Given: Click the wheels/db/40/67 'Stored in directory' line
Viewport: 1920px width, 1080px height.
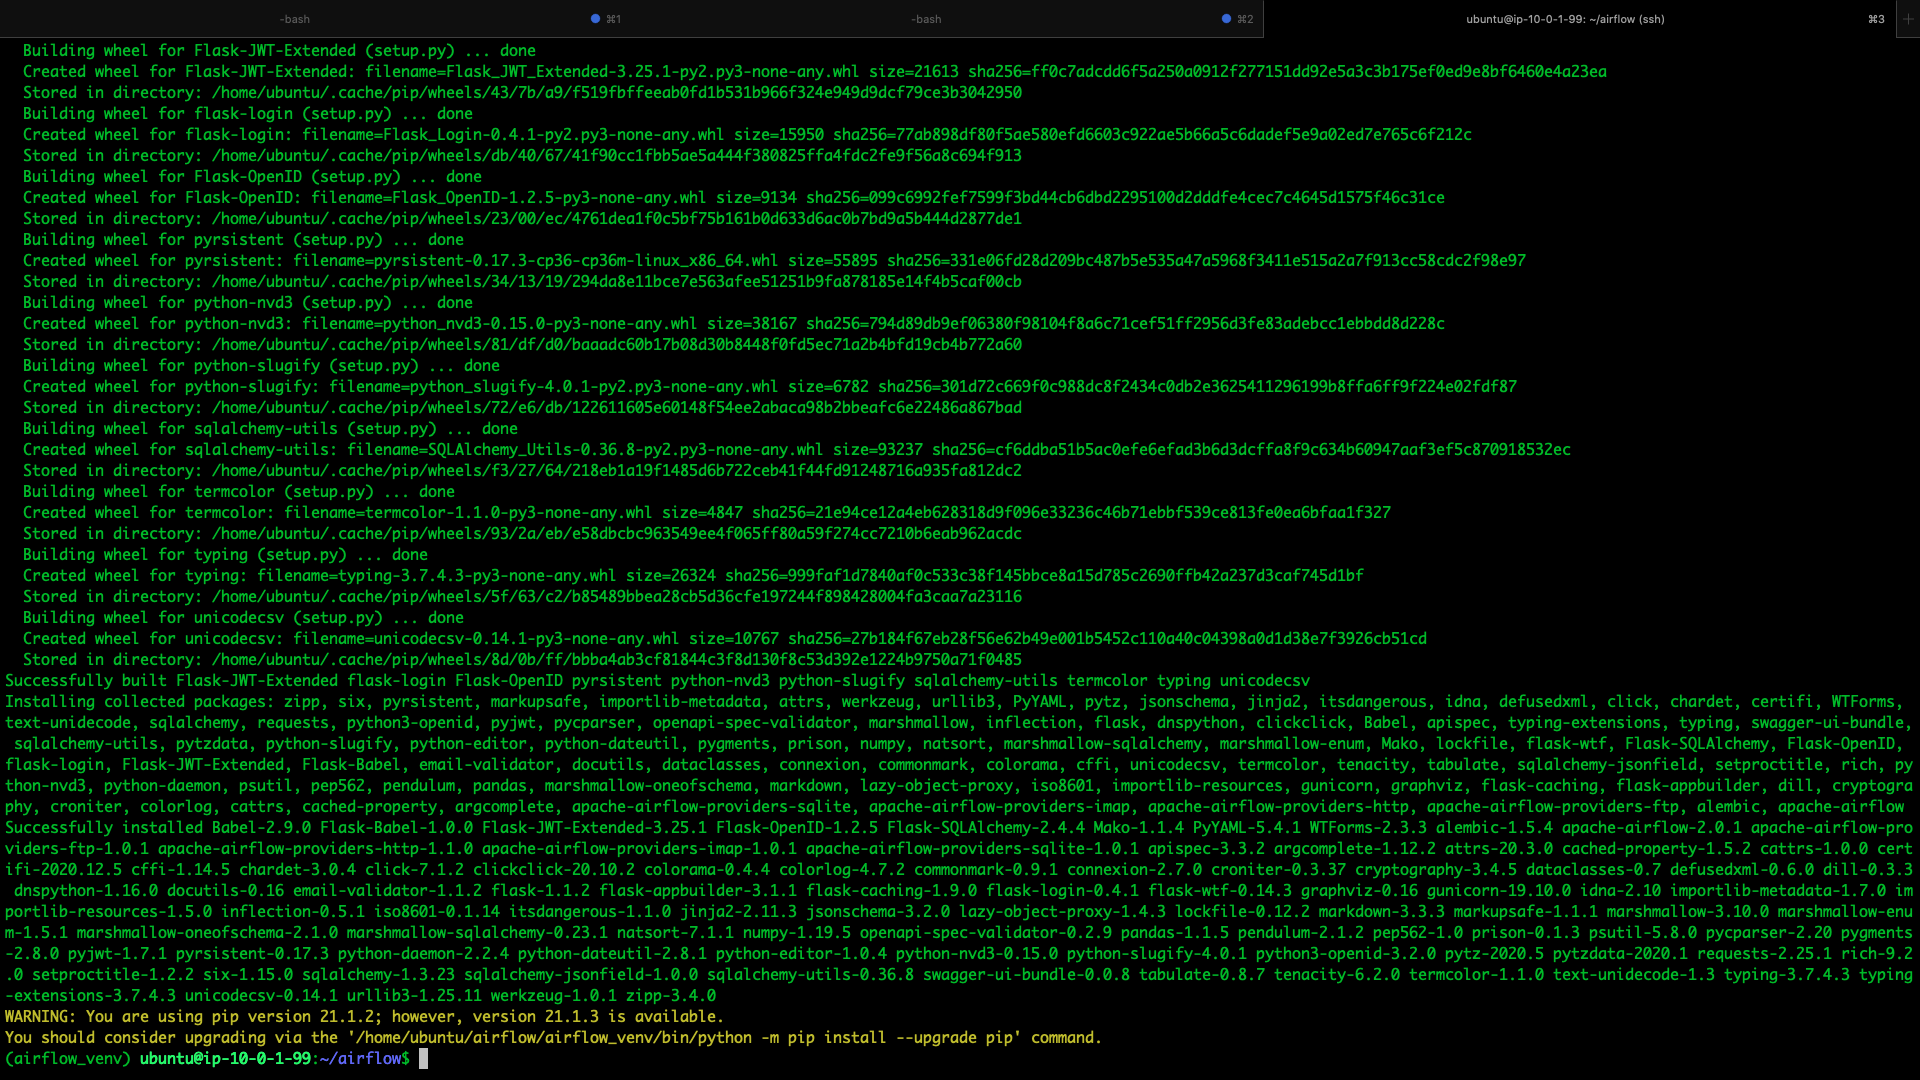Looking at the screenshot, I should (522, 155).
